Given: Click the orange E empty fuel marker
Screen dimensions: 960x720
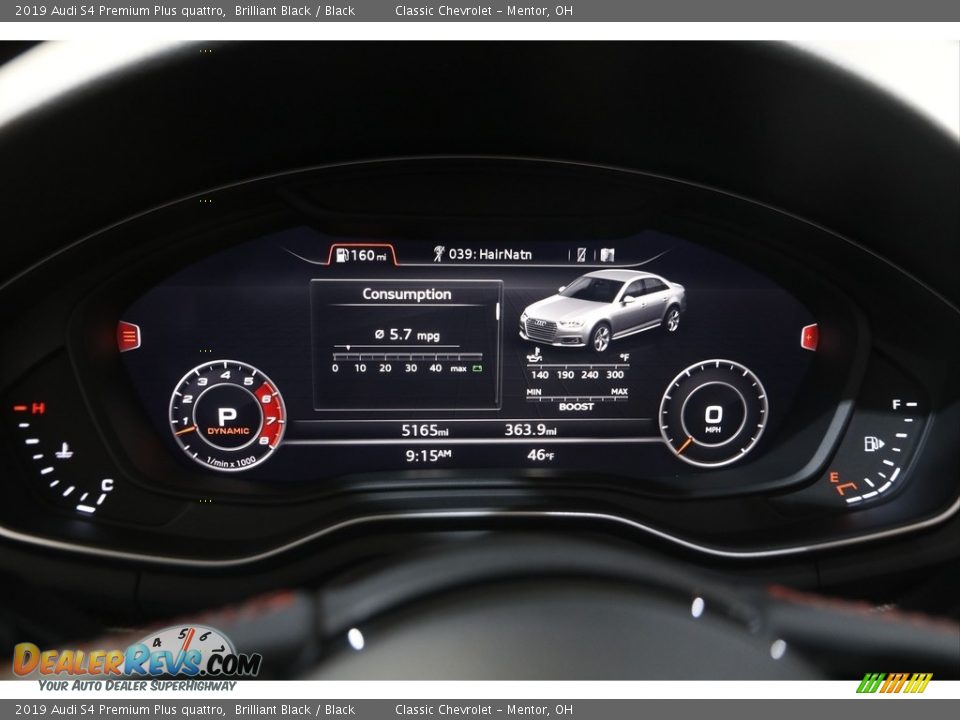Looking at the screenshot, I should (833, 477).
